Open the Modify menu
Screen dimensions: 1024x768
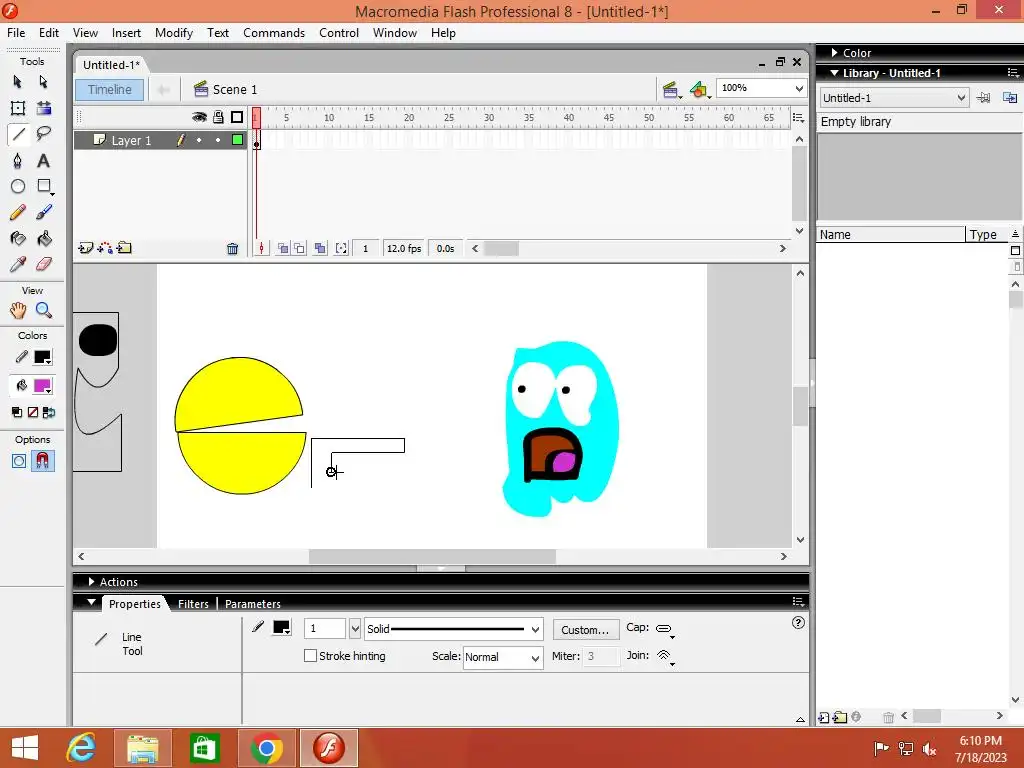click(174, 33)
